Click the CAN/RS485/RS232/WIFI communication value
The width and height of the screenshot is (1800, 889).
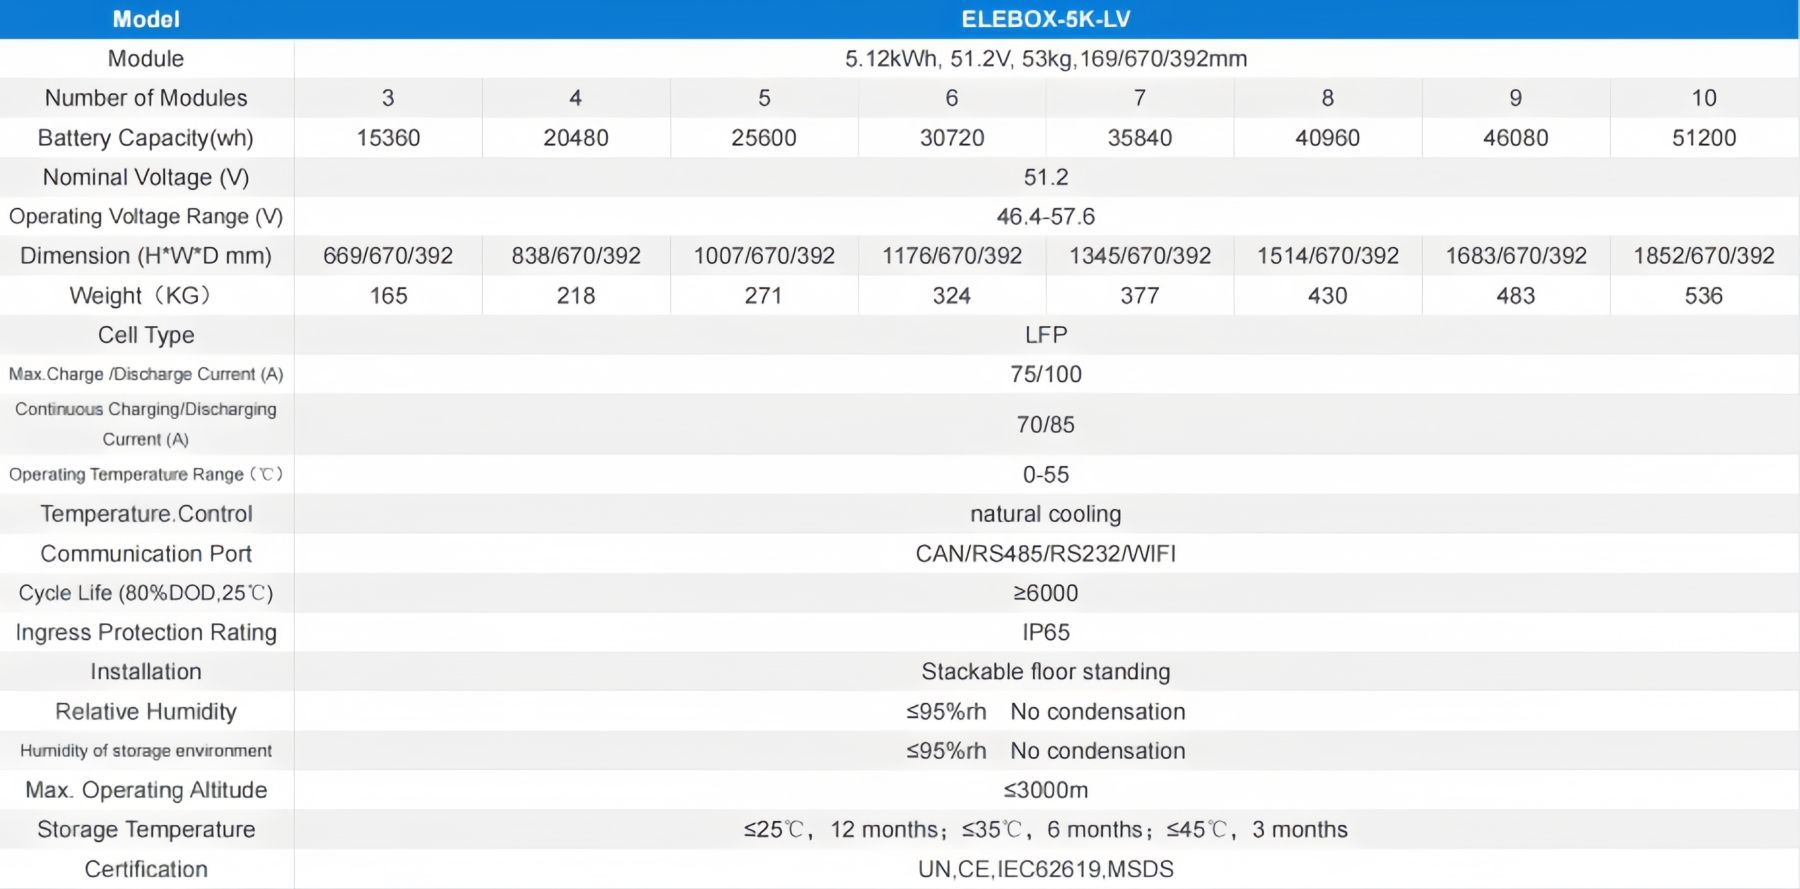point(1045,554)
